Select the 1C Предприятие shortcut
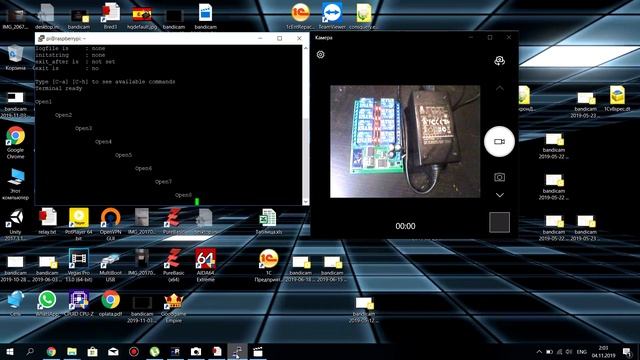Viewport: 640px width, 360px height. point(269,265)
